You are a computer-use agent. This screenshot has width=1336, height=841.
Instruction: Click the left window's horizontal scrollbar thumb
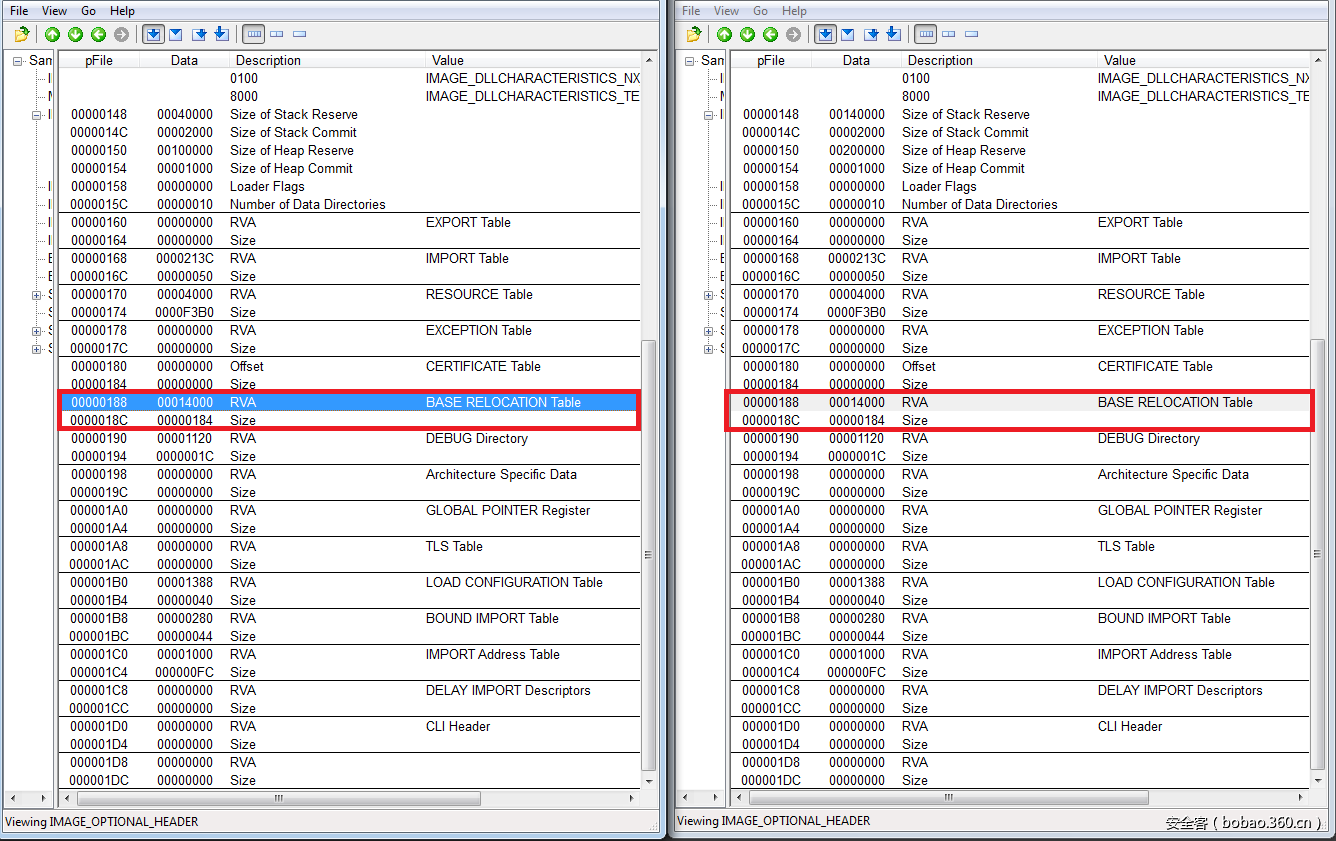point(278,798)
